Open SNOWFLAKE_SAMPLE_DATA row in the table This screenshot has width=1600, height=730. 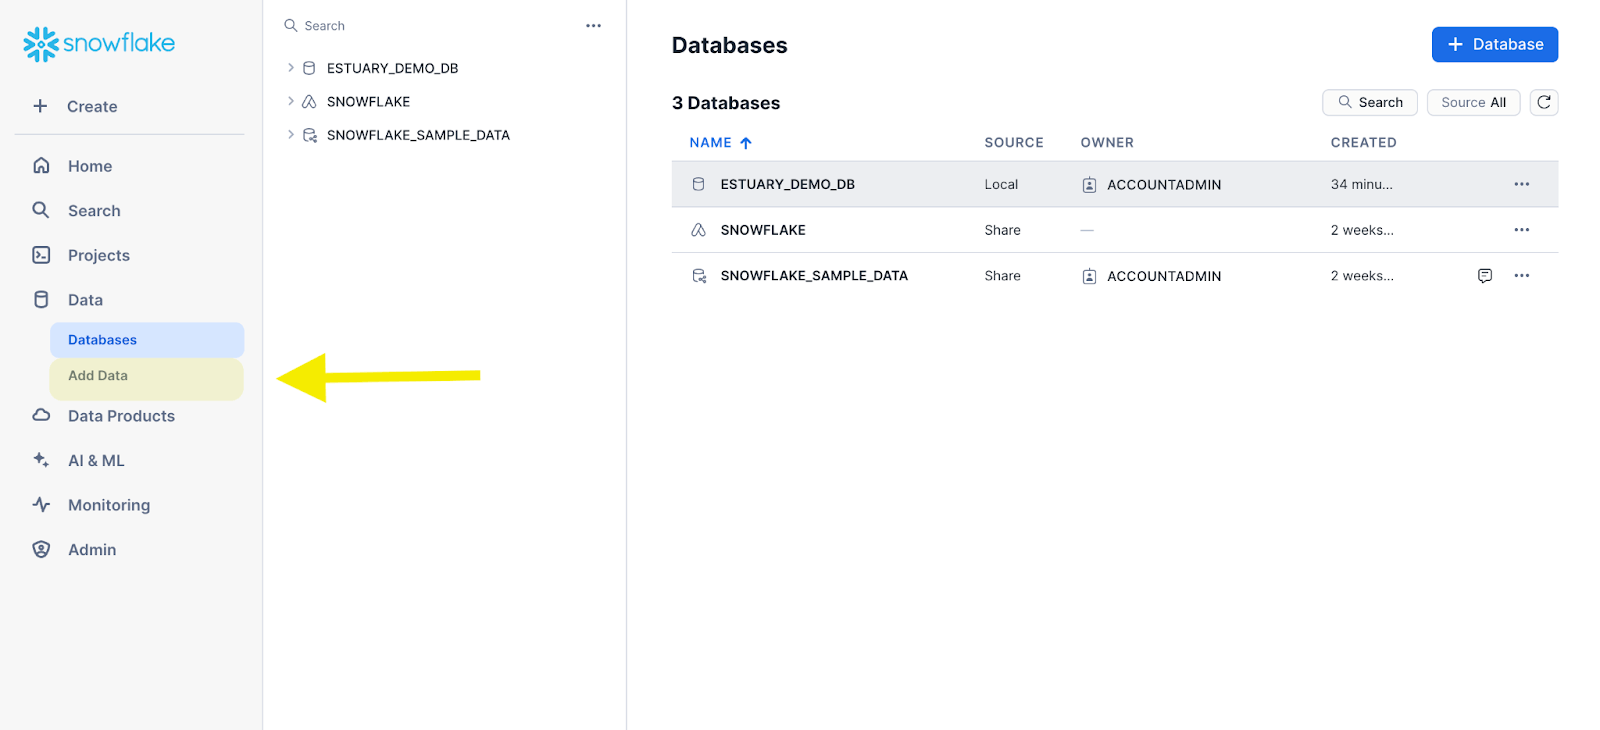tap(1115, 276)
